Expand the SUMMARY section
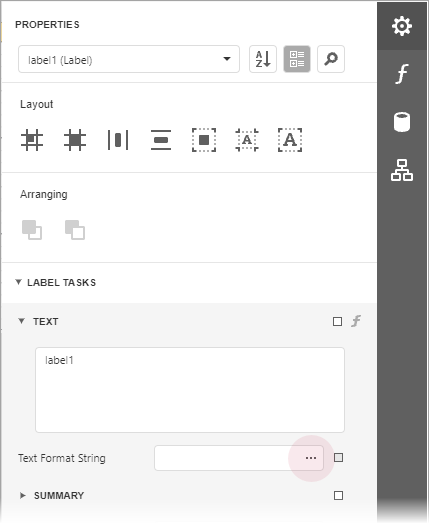429x524 pixels. click(x=22, y=495)
